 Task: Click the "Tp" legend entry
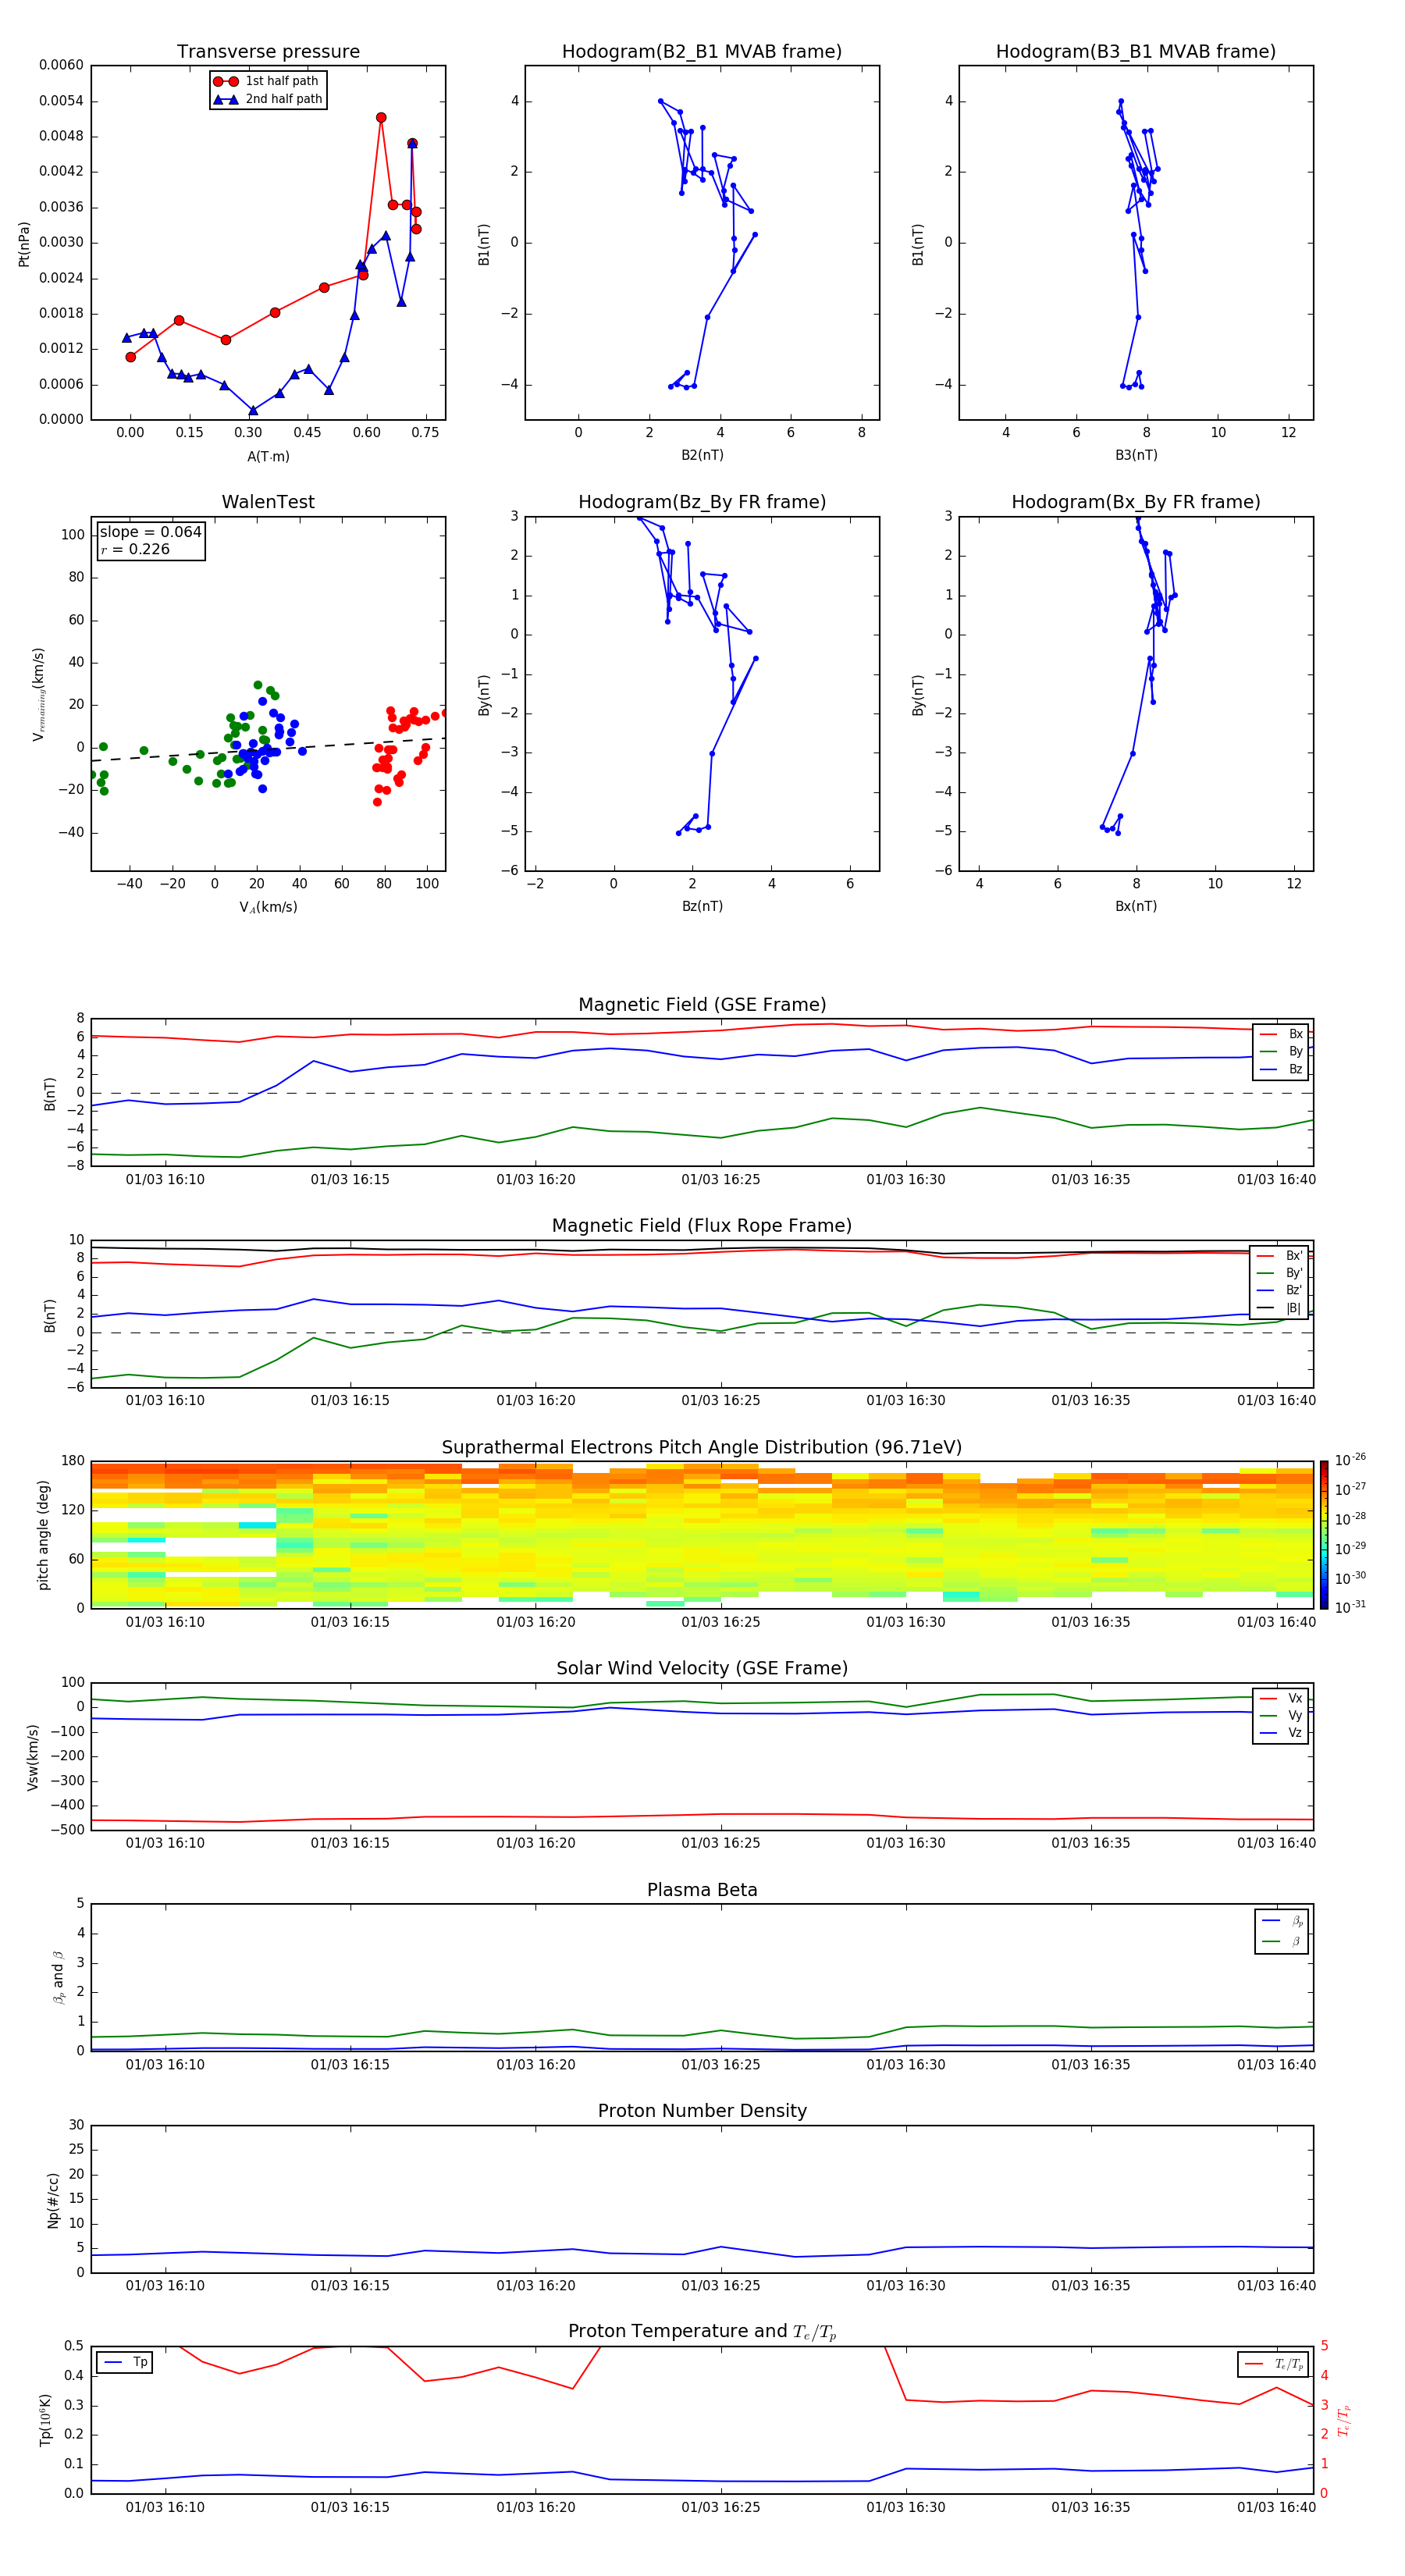[x=125, y=2363]
